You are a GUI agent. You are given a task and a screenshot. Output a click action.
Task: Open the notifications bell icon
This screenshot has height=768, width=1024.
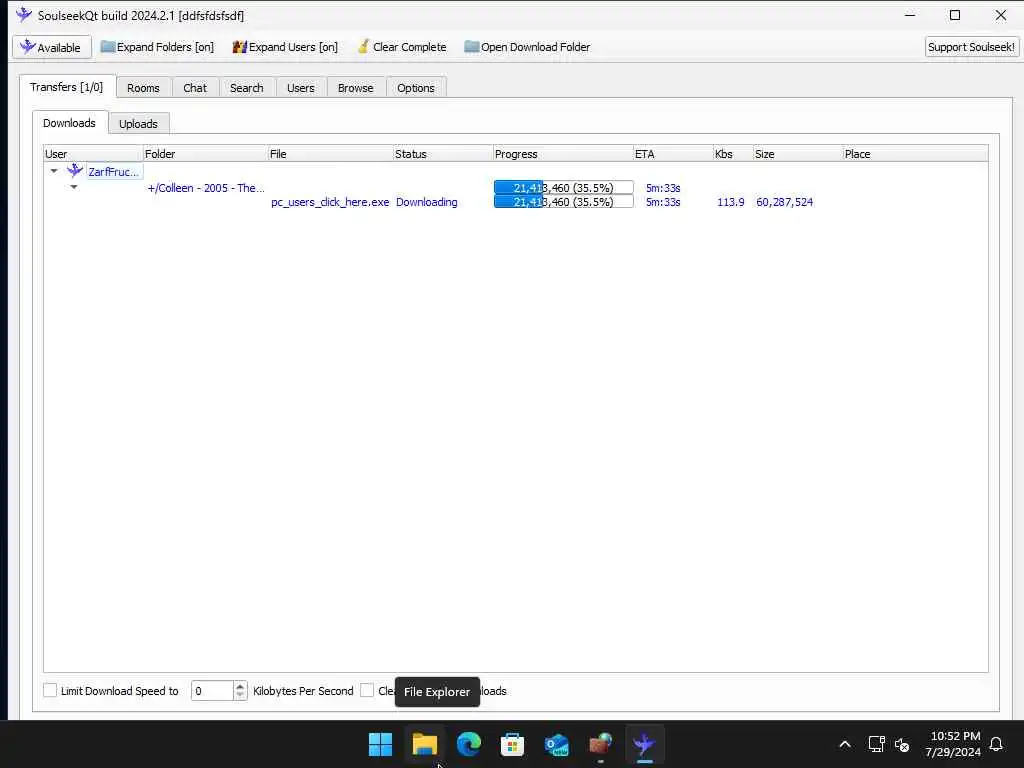point(997,744)
